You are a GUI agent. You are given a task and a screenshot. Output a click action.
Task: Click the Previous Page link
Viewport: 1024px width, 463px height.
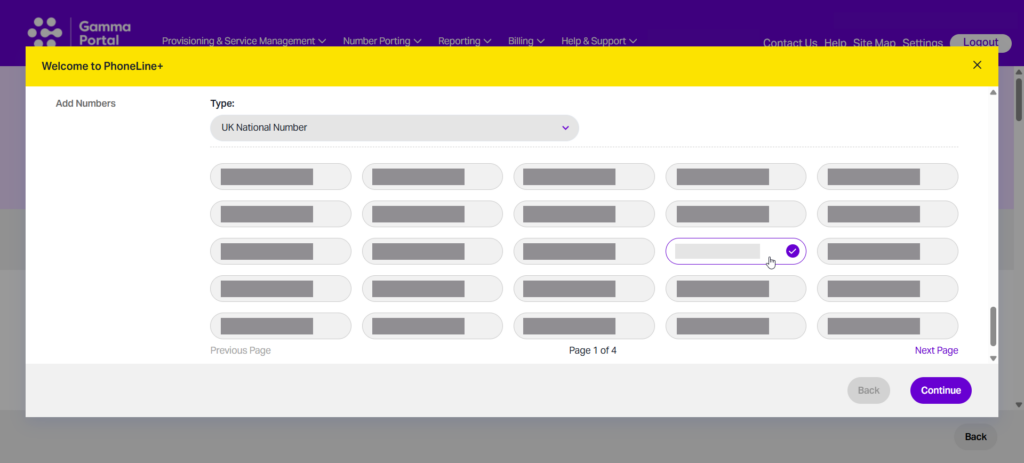240,351
